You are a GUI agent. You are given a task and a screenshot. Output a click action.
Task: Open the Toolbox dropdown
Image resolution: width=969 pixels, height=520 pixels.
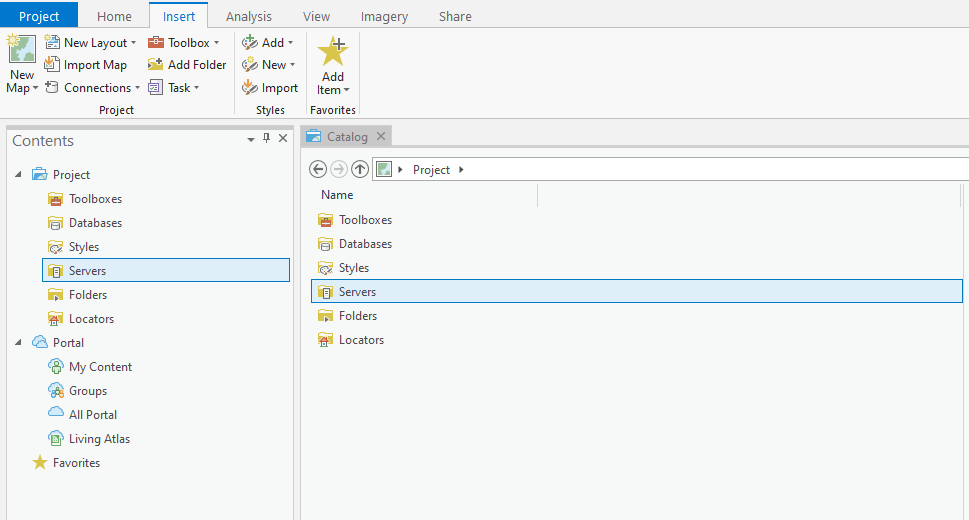[216, 43]
